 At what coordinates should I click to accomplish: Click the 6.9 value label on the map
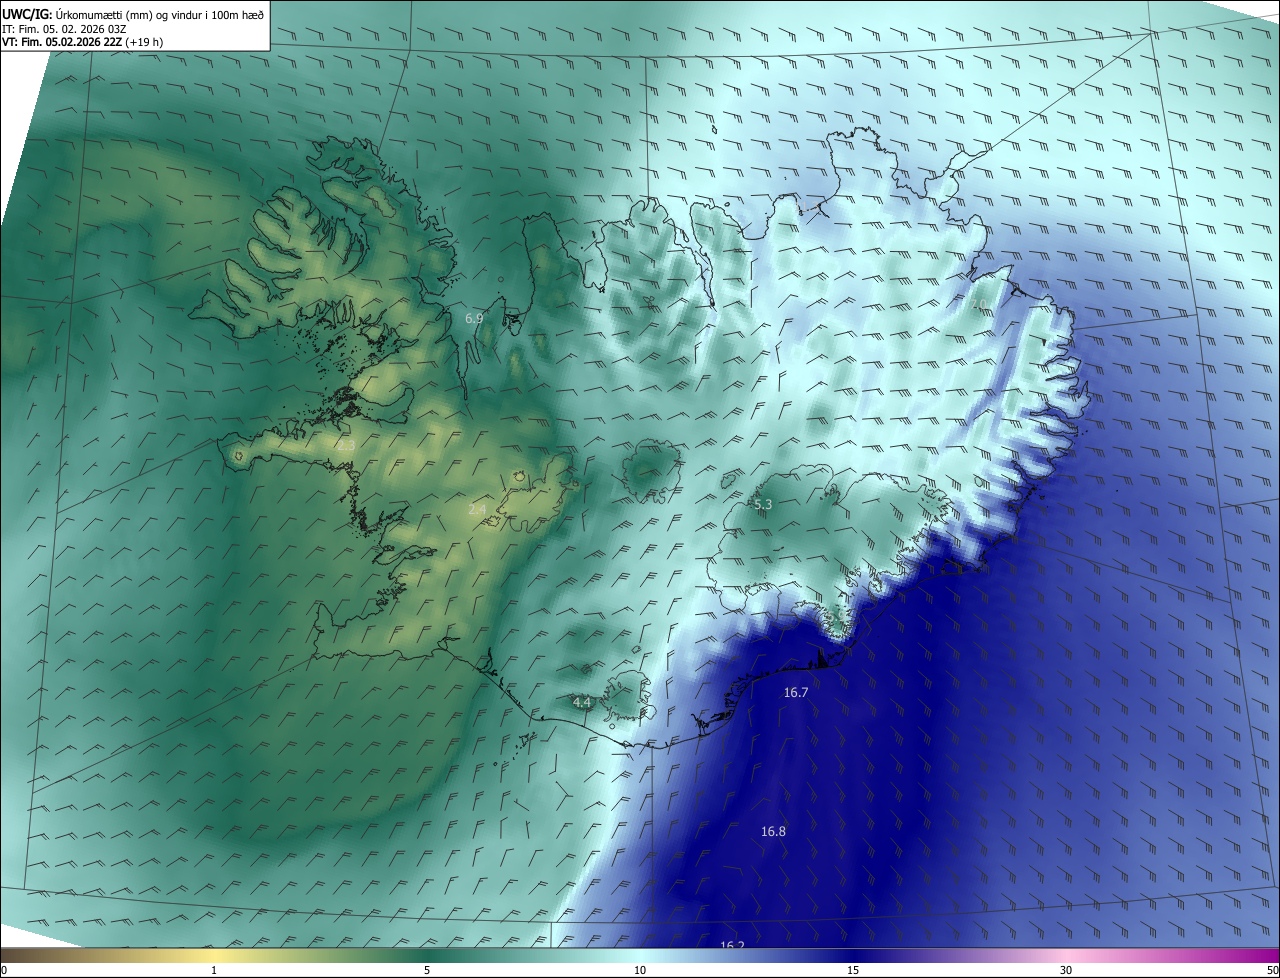(474, 318)
